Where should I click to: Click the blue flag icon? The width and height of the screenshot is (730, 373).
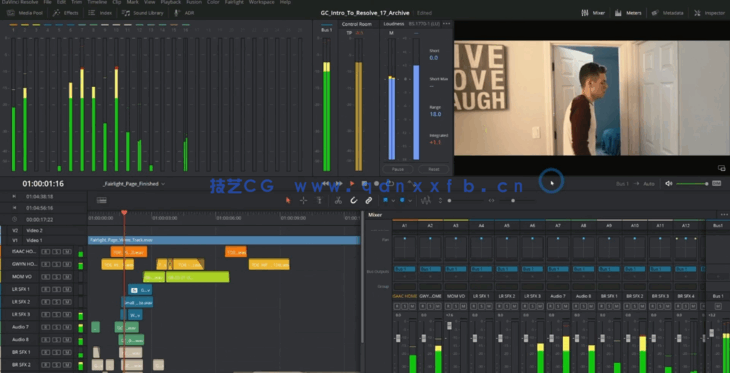coord(385,200)
